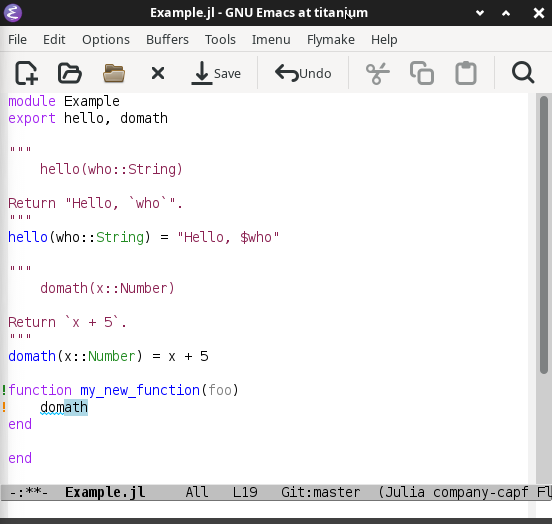Save the buffer using the Save toolbar button
552x524 pixels.
[x=216, y=73]
